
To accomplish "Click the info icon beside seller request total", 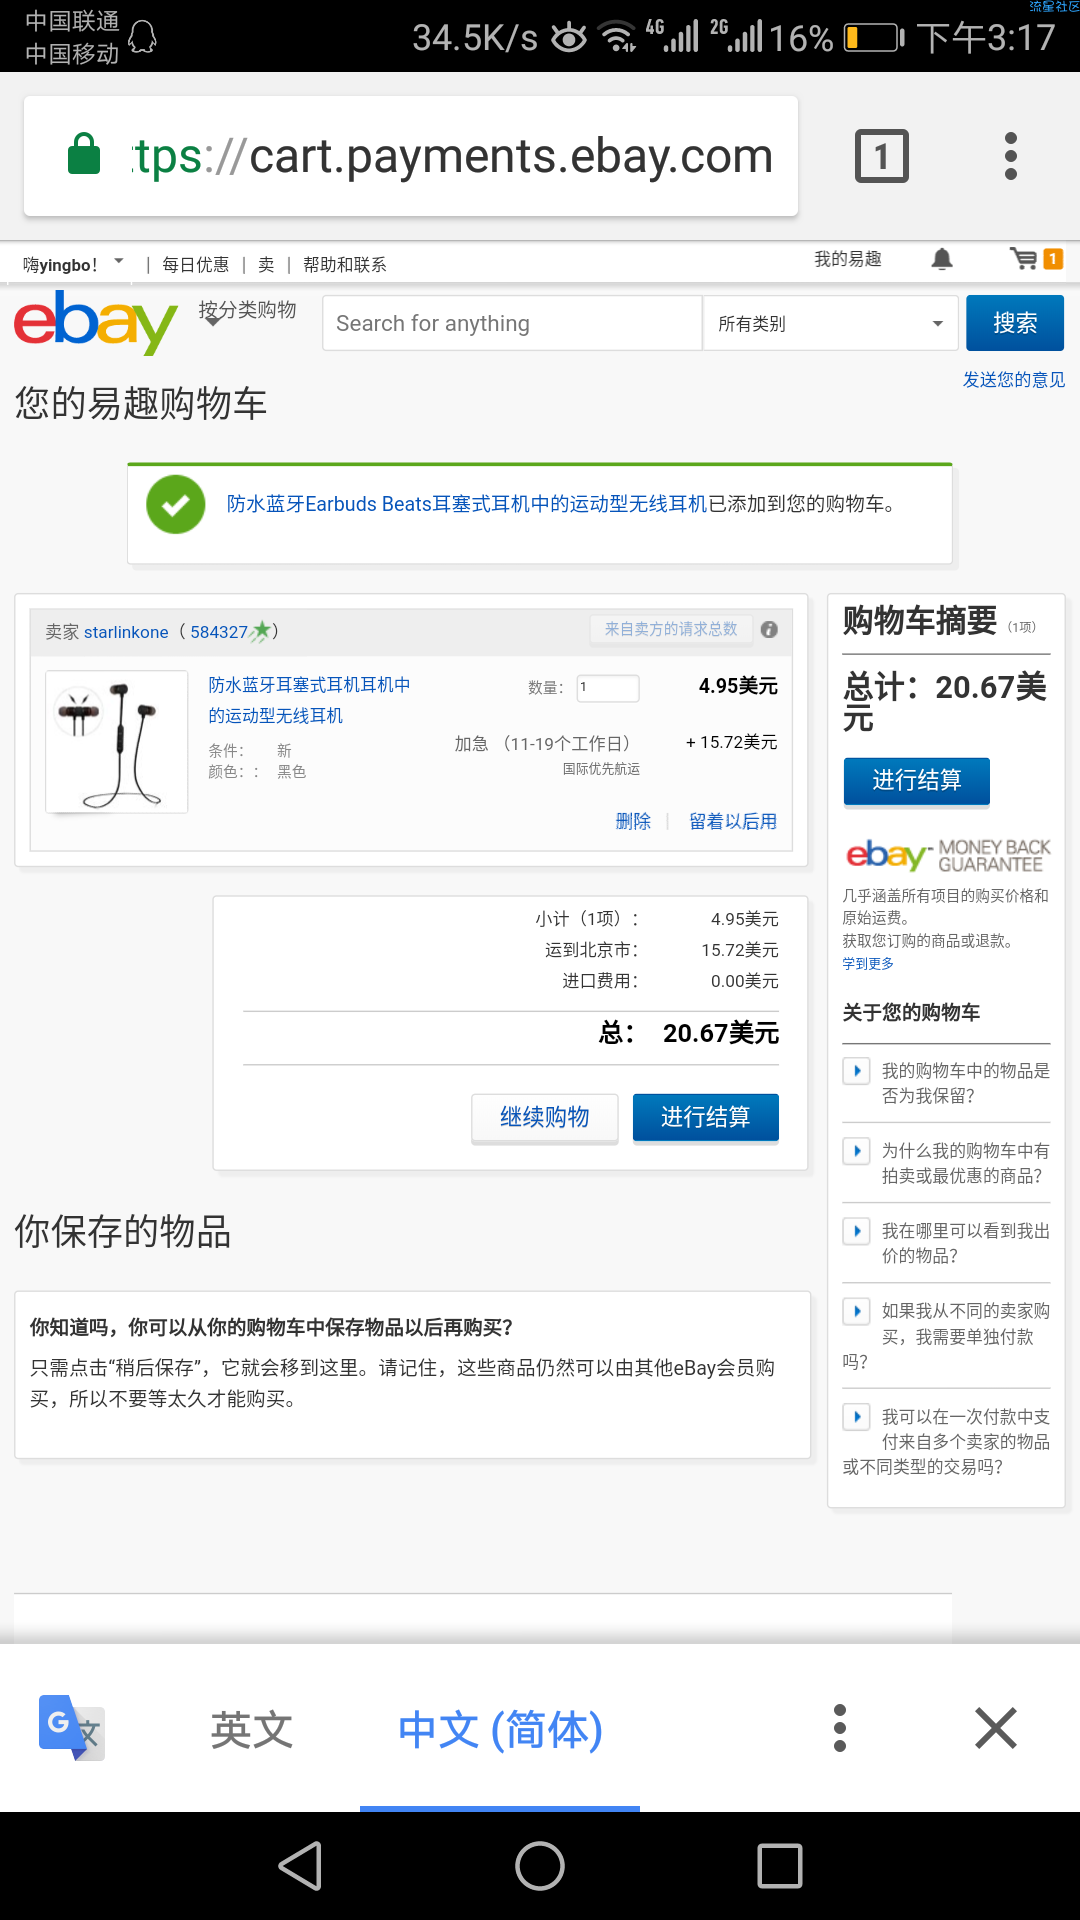I will click(769, 629).
